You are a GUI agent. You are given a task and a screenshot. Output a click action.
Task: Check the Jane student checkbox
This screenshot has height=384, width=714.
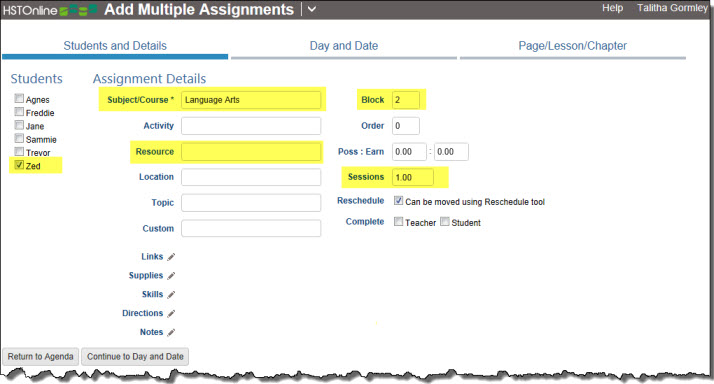(x=19, y=125)
